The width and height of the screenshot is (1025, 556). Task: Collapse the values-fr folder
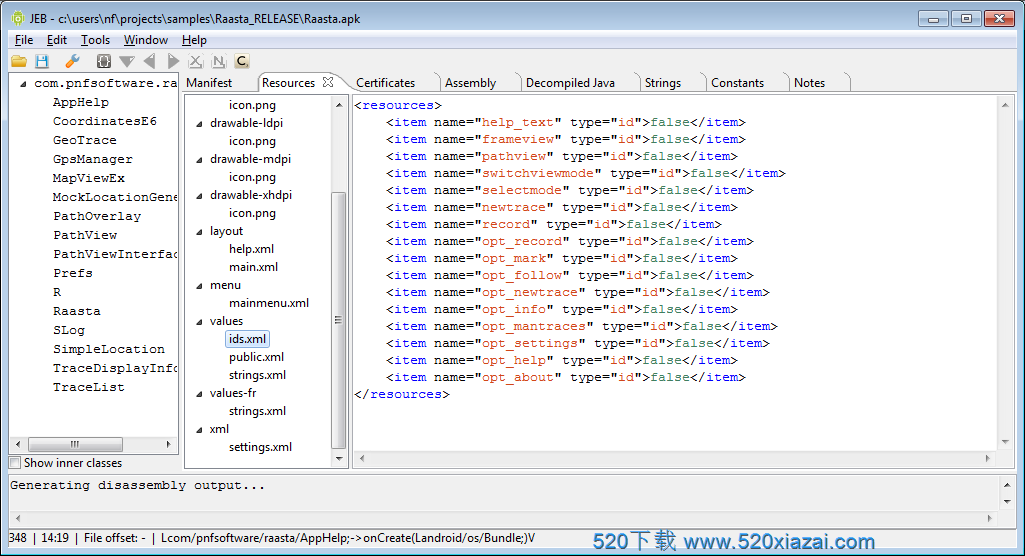199,393
